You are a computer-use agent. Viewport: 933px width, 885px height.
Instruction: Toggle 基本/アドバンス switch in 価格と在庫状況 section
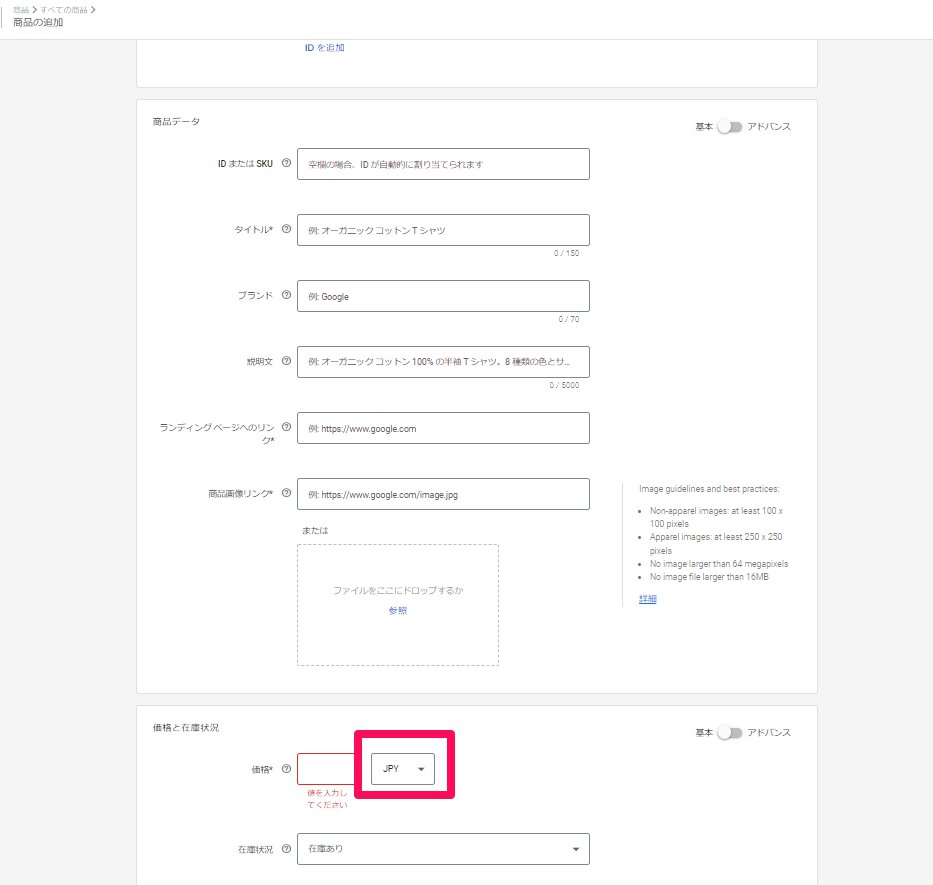coord(730,733)
